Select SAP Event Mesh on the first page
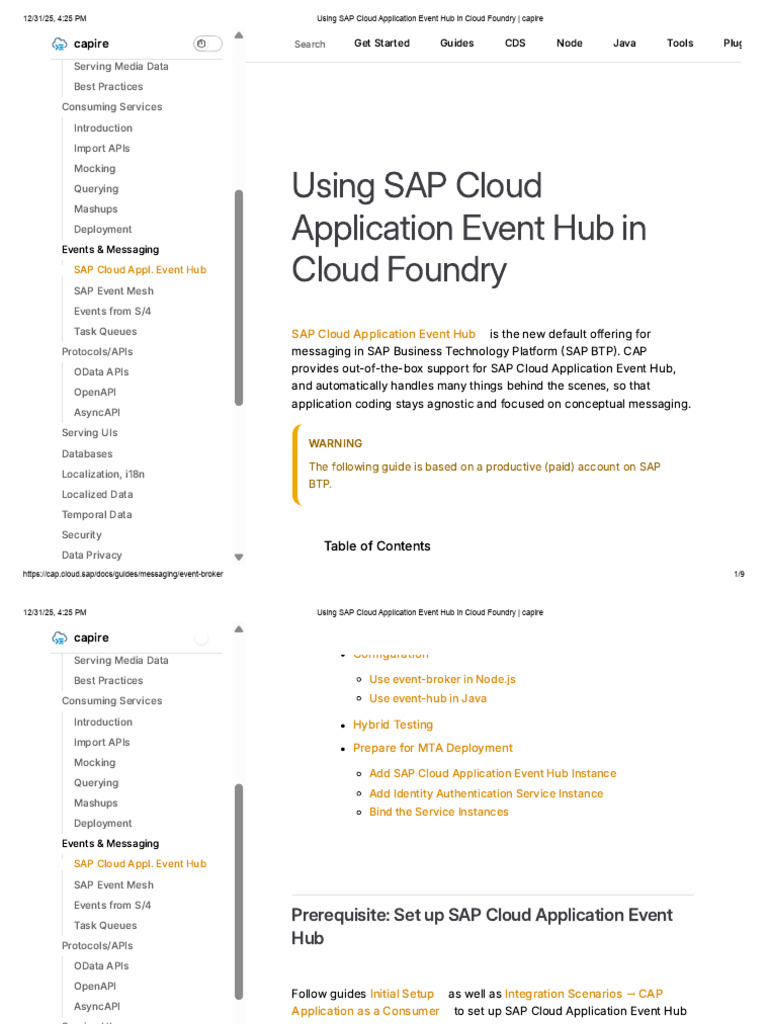 tap(114, 291)
